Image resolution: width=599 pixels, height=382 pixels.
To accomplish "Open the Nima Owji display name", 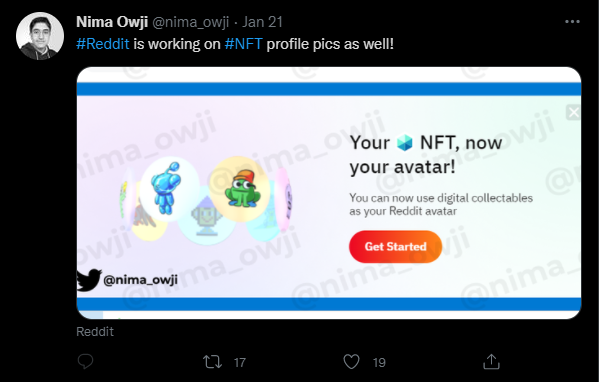I will coord(112,22).
